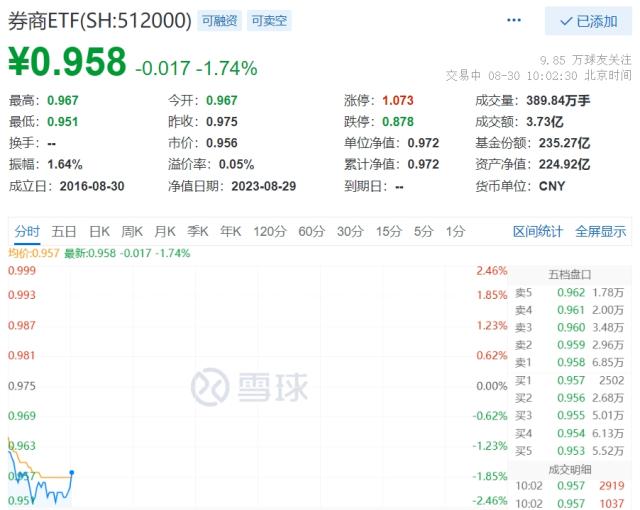The height and width of the screenshot is (510, 640).
Task: Click the current price ¥0.958
Action: pyautogui.click(x=67, y=62)
